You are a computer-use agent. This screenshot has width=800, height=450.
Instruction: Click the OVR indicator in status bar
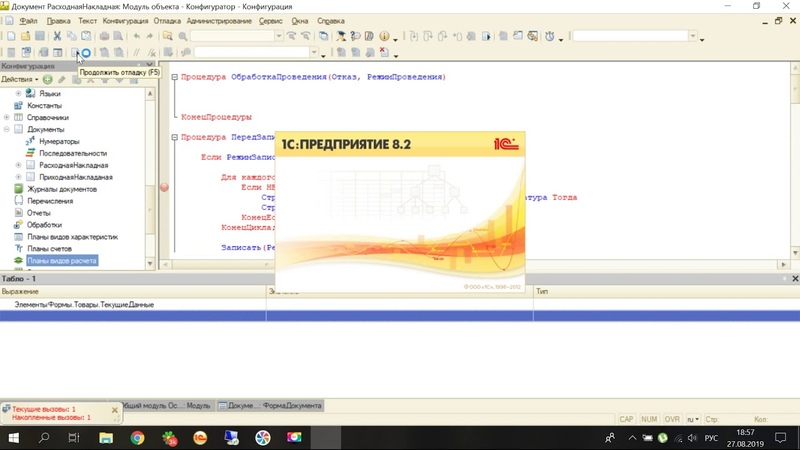coord(672,419)
